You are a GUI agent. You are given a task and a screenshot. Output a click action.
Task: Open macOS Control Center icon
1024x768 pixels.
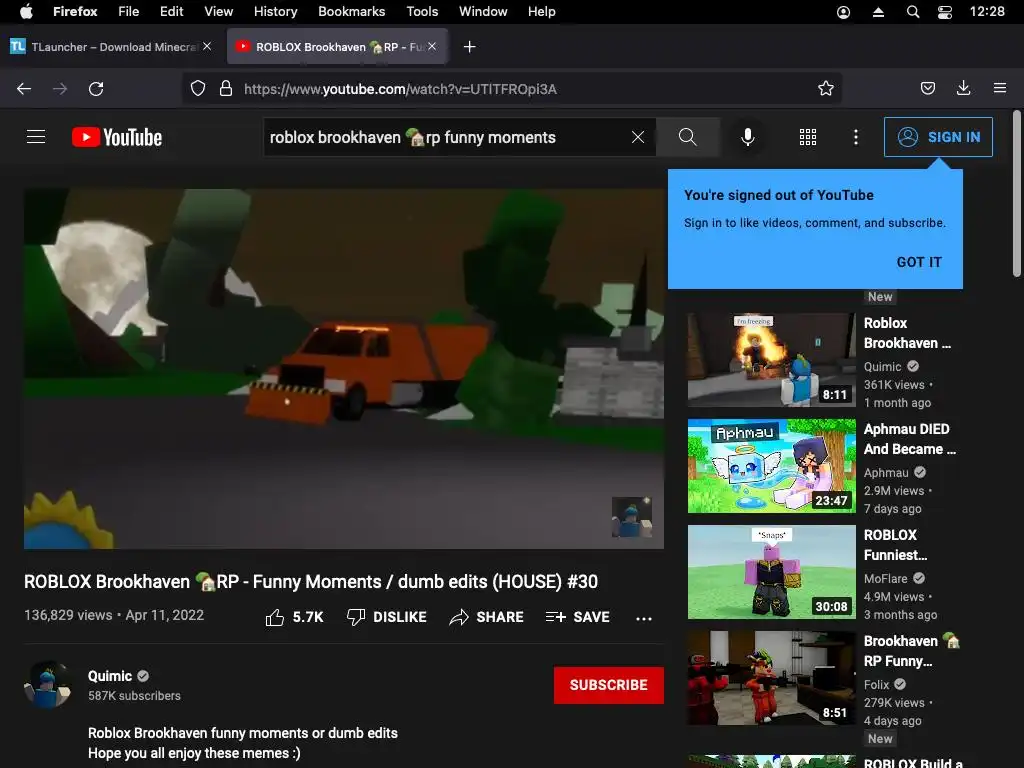(944, 12)
